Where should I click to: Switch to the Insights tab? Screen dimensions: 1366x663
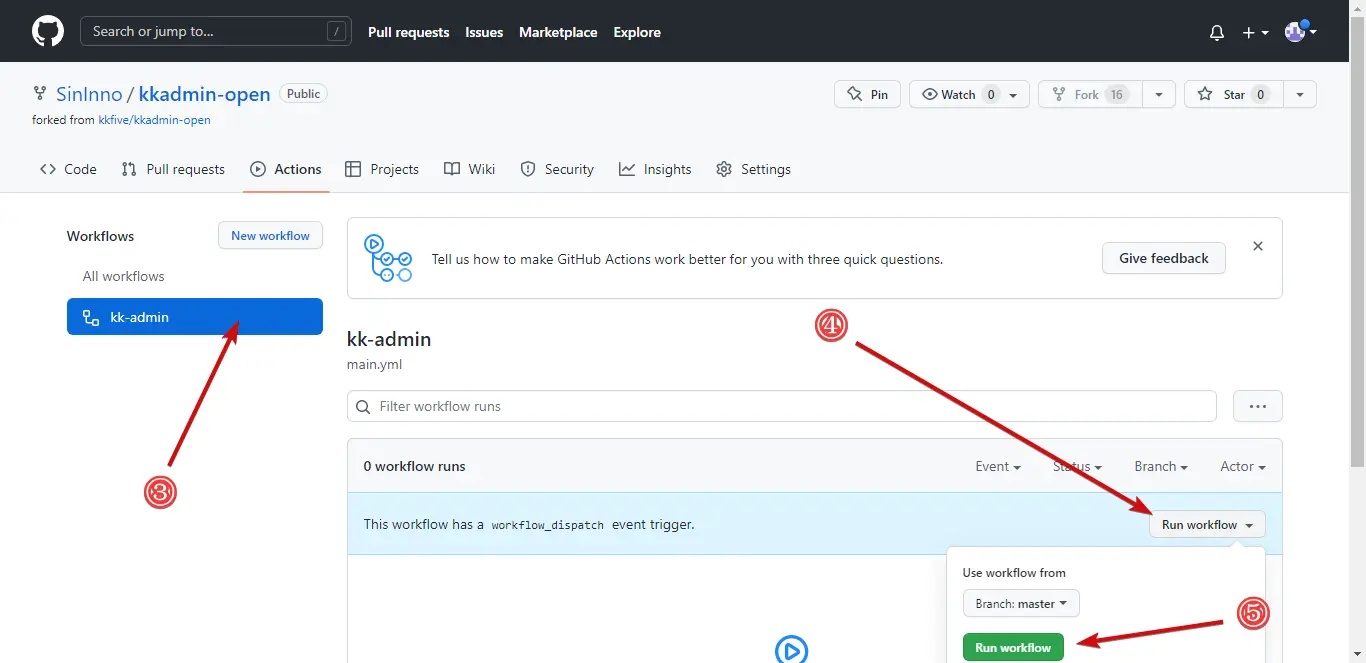click(655, 169)
